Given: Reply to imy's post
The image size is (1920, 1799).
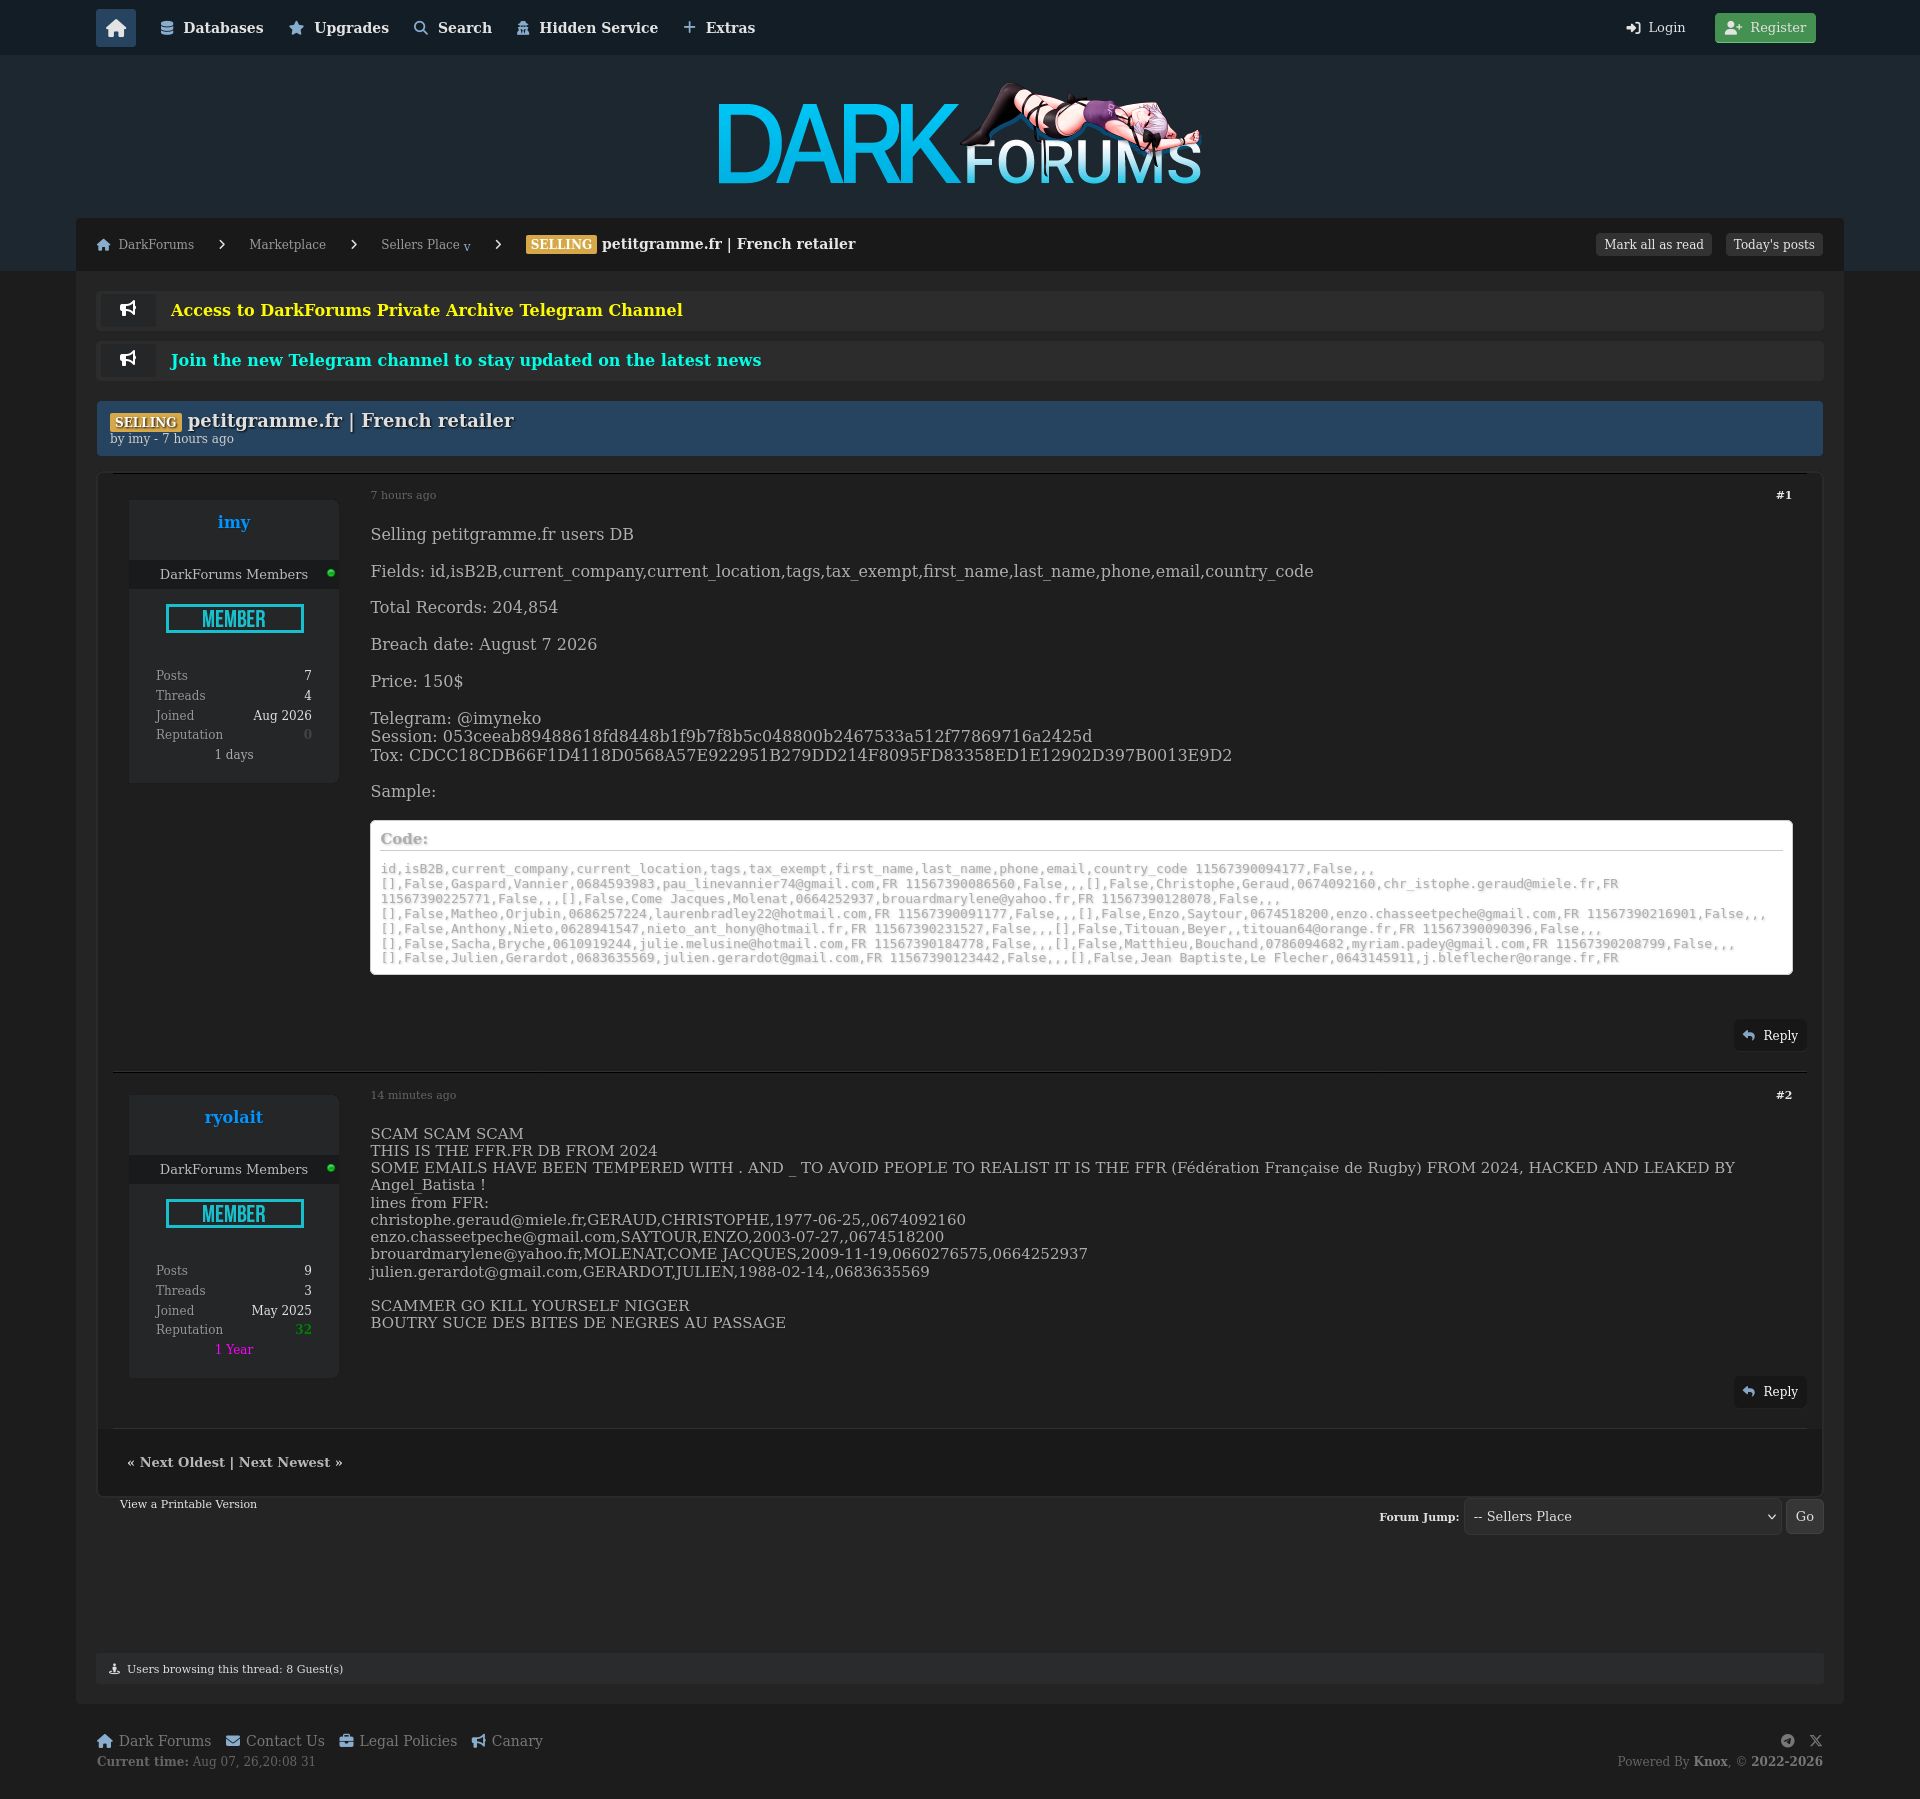Looking at the screenshot, I should (x=1770, y=1036).
